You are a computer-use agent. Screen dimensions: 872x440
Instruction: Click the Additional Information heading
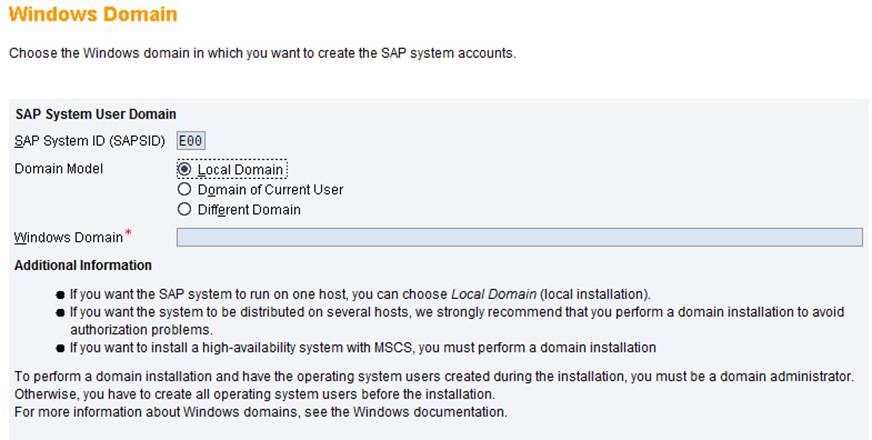[x=83, y=265]
